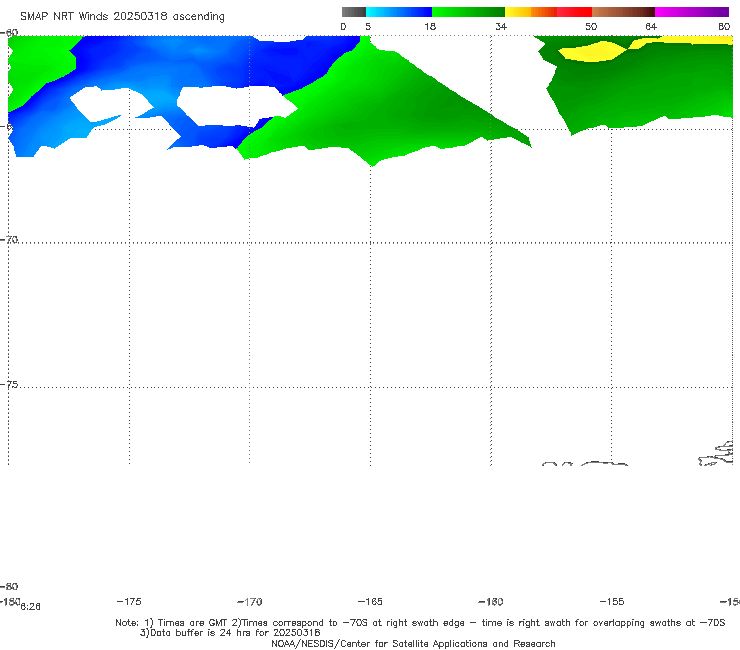Click the "NOAA/NESDIS/Center for Satellite Applications and Research" credit
The height and width of the screenshot is (650, 740).
point(413,644)
